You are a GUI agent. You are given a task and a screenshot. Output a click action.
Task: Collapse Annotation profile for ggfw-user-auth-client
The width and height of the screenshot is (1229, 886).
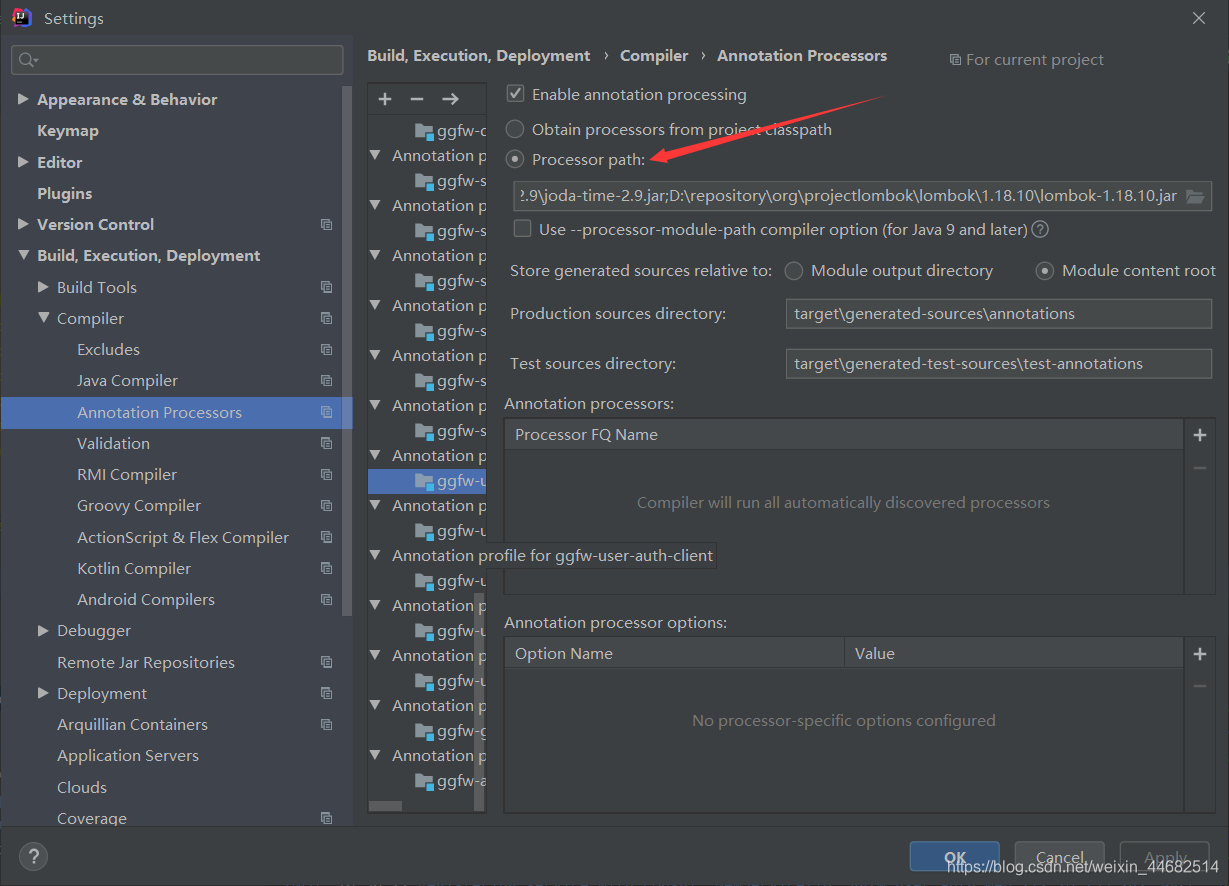pyautogui.click(x=376, y=555)
